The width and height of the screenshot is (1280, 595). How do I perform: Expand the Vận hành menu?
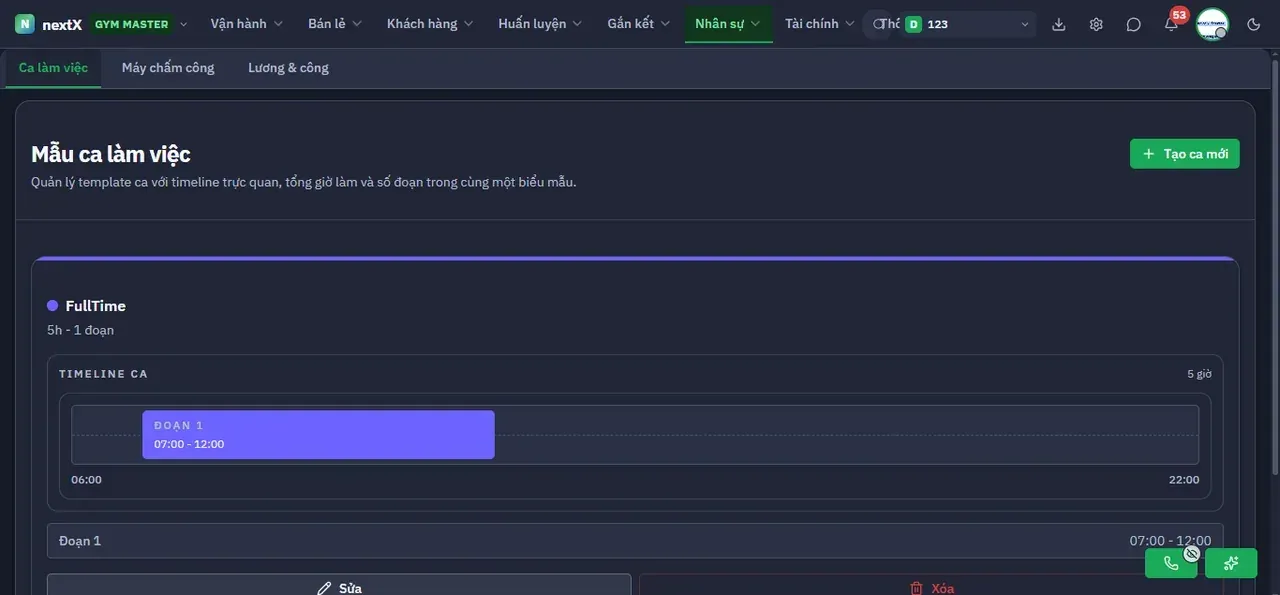[246, 24]
